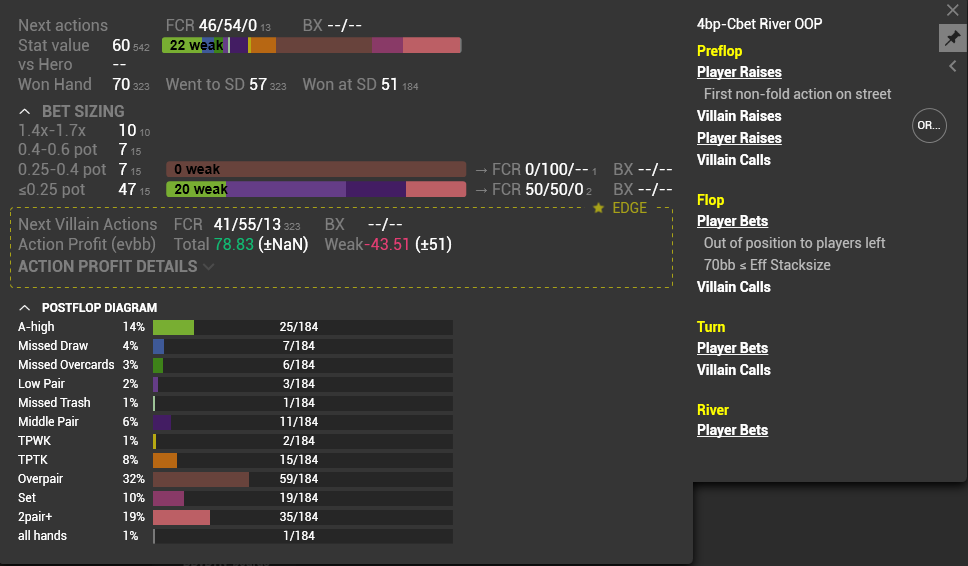Click the Missed Draw blue bar
This screenshot has height=566, width=968.
point(159,346)
